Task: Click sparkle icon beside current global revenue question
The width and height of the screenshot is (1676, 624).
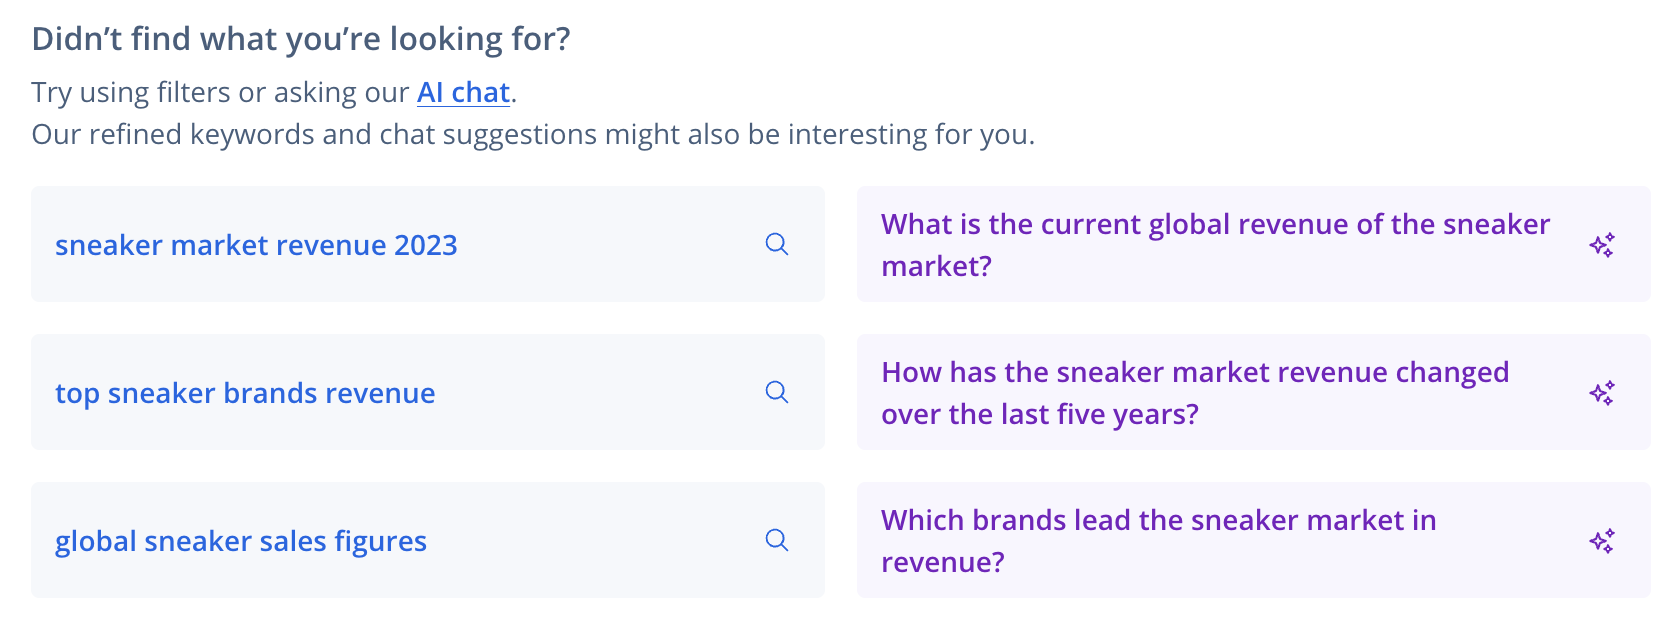Action: pos(1602,245)
